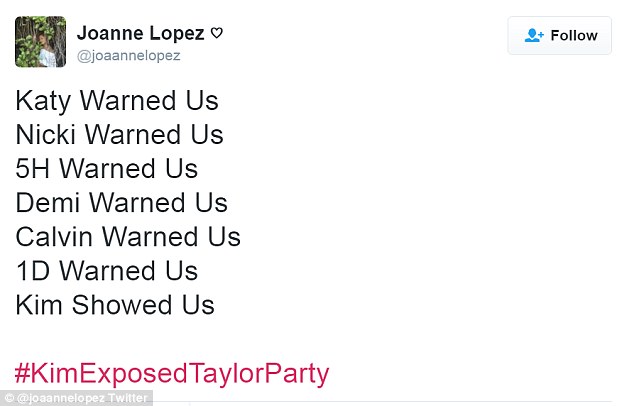Click the '1D Warned Us' line

(x=106, y=271)
